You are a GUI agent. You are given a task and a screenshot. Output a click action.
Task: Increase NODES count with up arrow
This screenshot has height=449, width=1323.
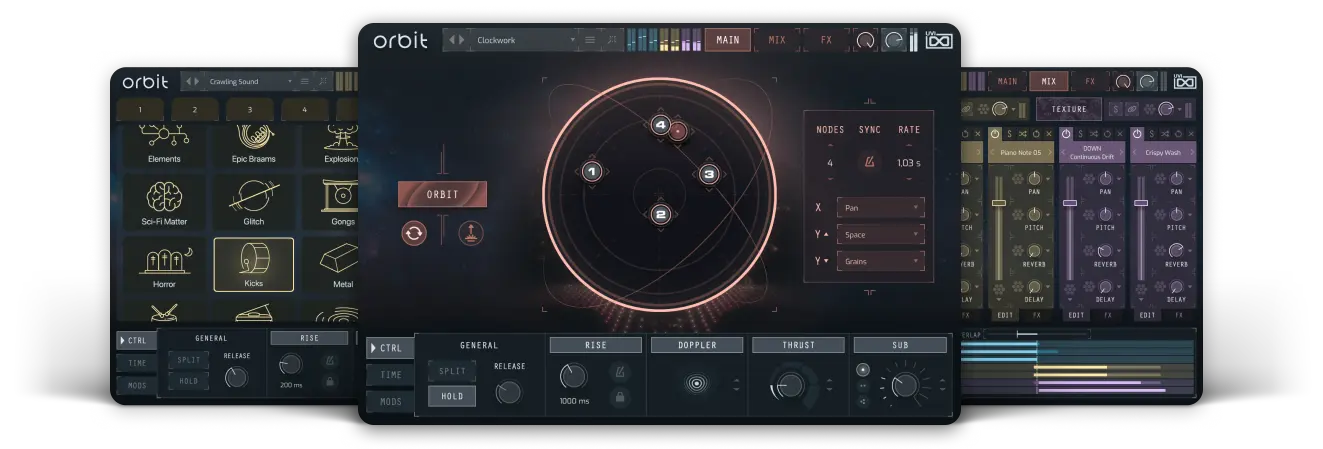(829, 146)
